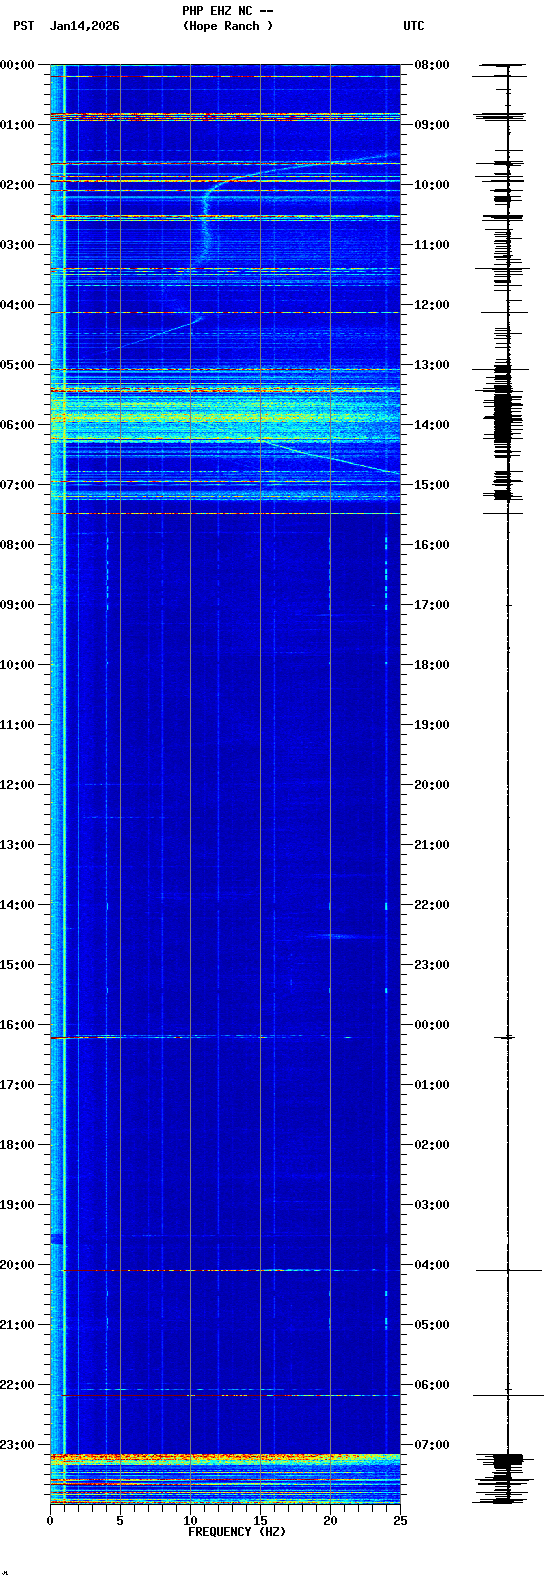Click the 'FREQUENCY (HZ)' axis label
The height and width of the screenshot is (1584, 552).
pyautogui.click(x=237, y=1532)
